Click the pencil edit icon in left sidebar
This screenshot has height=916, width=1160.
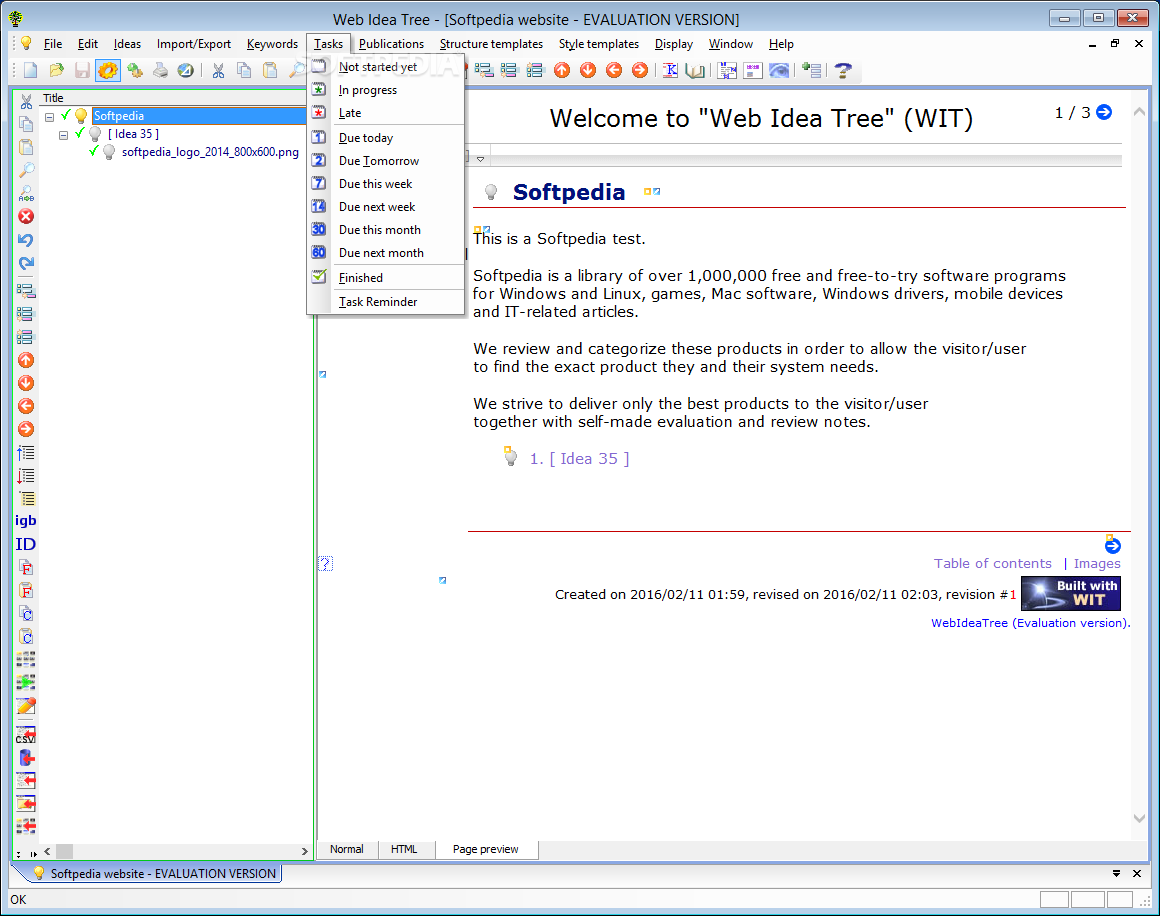tap(26, 706)
